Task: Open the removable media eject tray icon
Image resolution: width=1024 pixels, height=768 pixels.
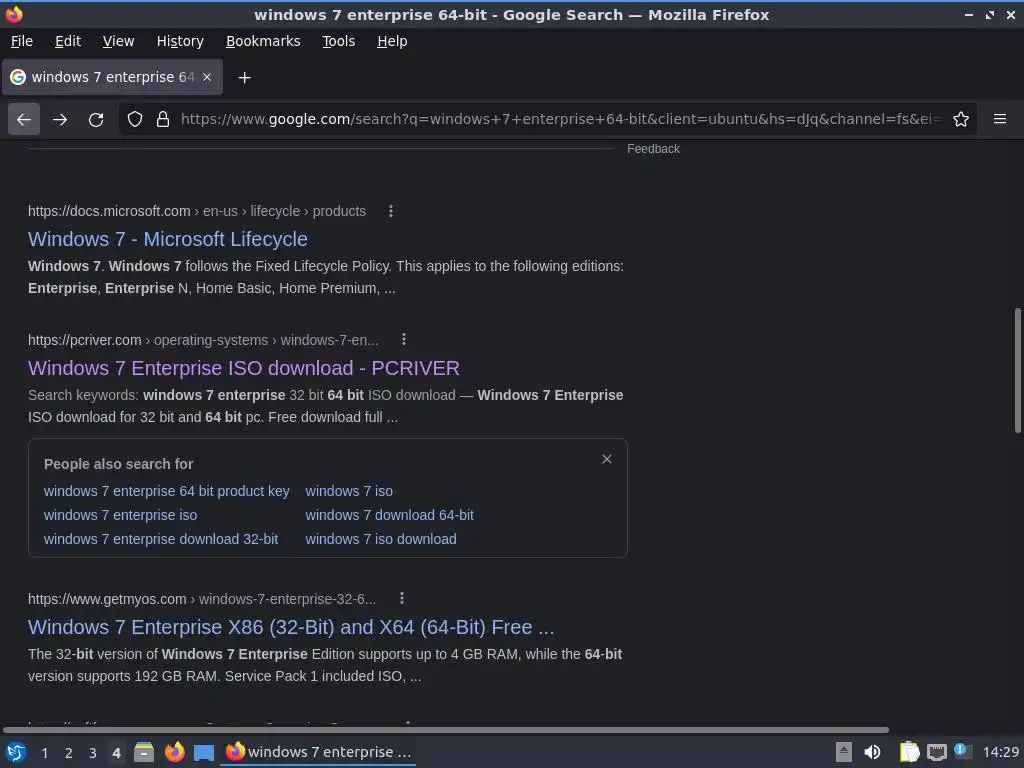Action: (844, 752)
